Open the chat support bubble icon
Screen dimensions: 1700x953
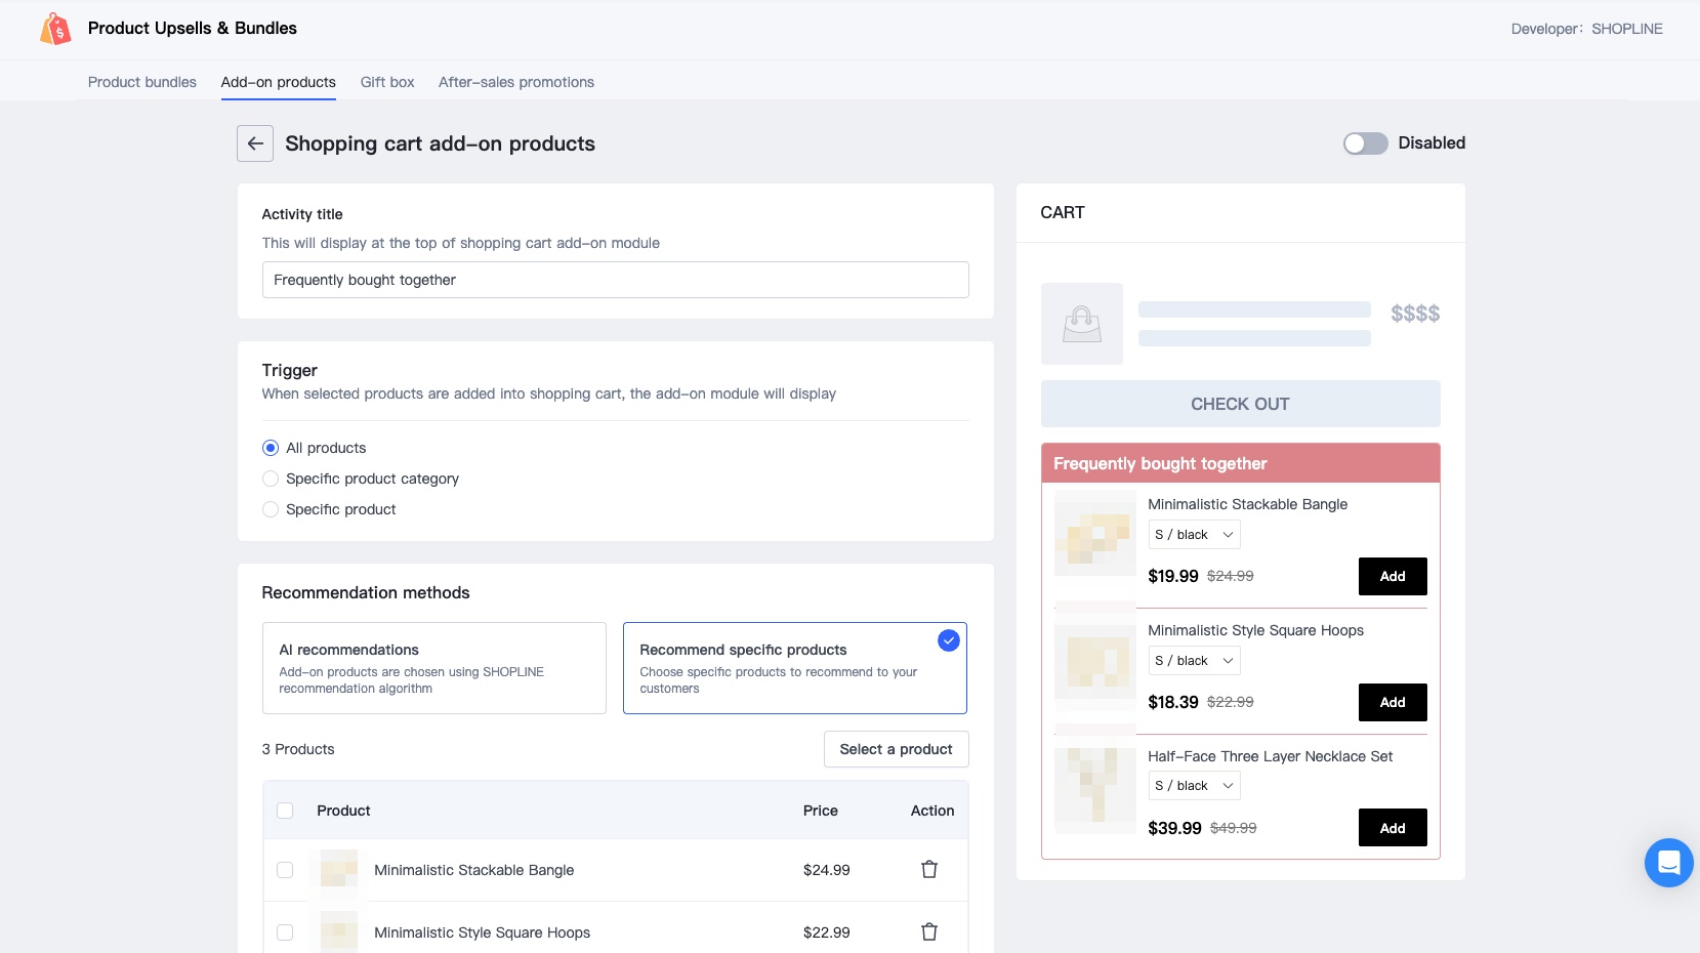coord(1668,862)
